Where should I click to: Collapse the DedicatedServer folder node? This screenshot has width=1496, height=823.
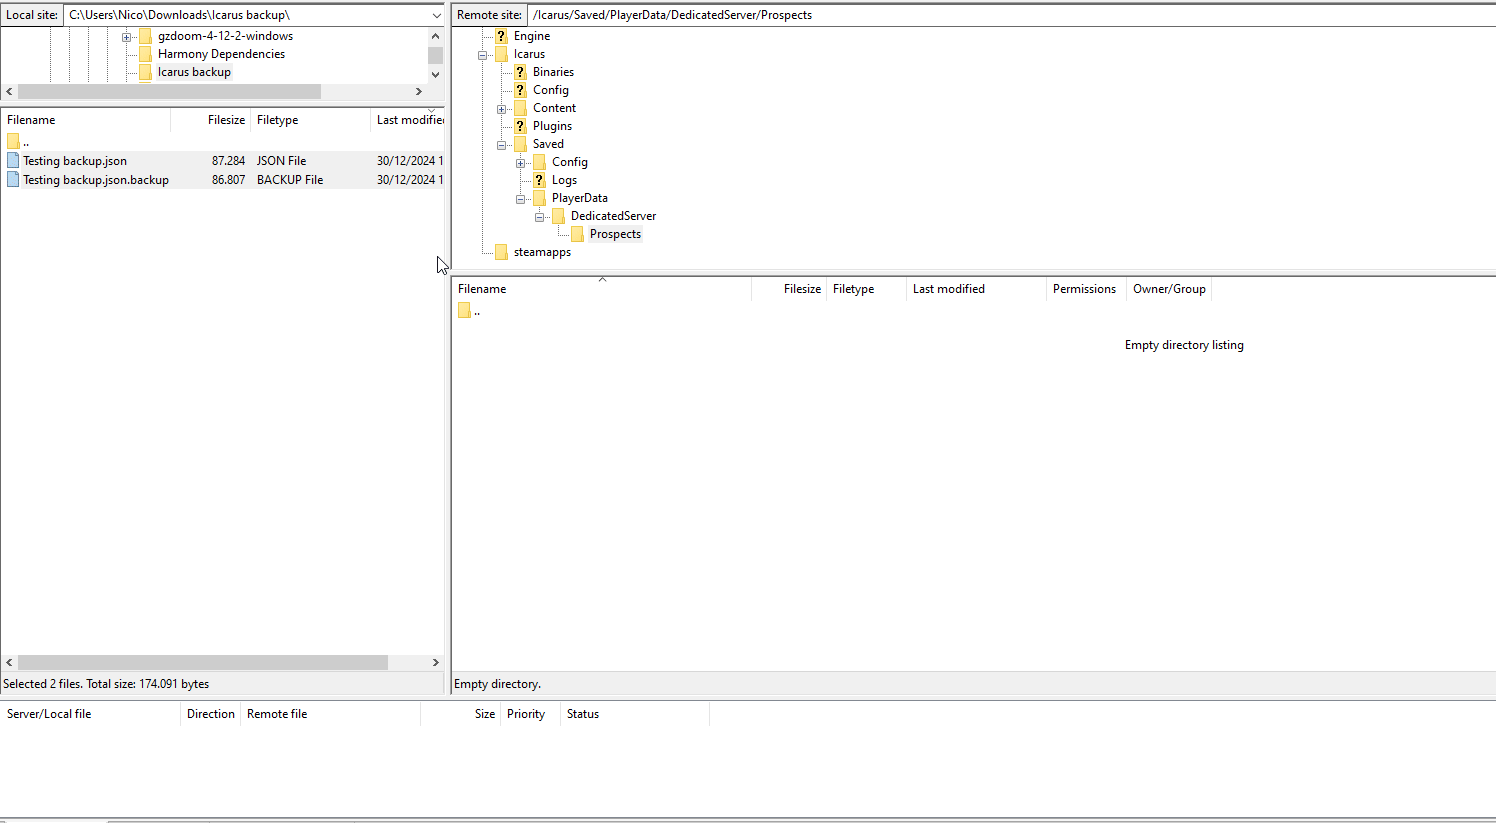click(x=539, y=217)
